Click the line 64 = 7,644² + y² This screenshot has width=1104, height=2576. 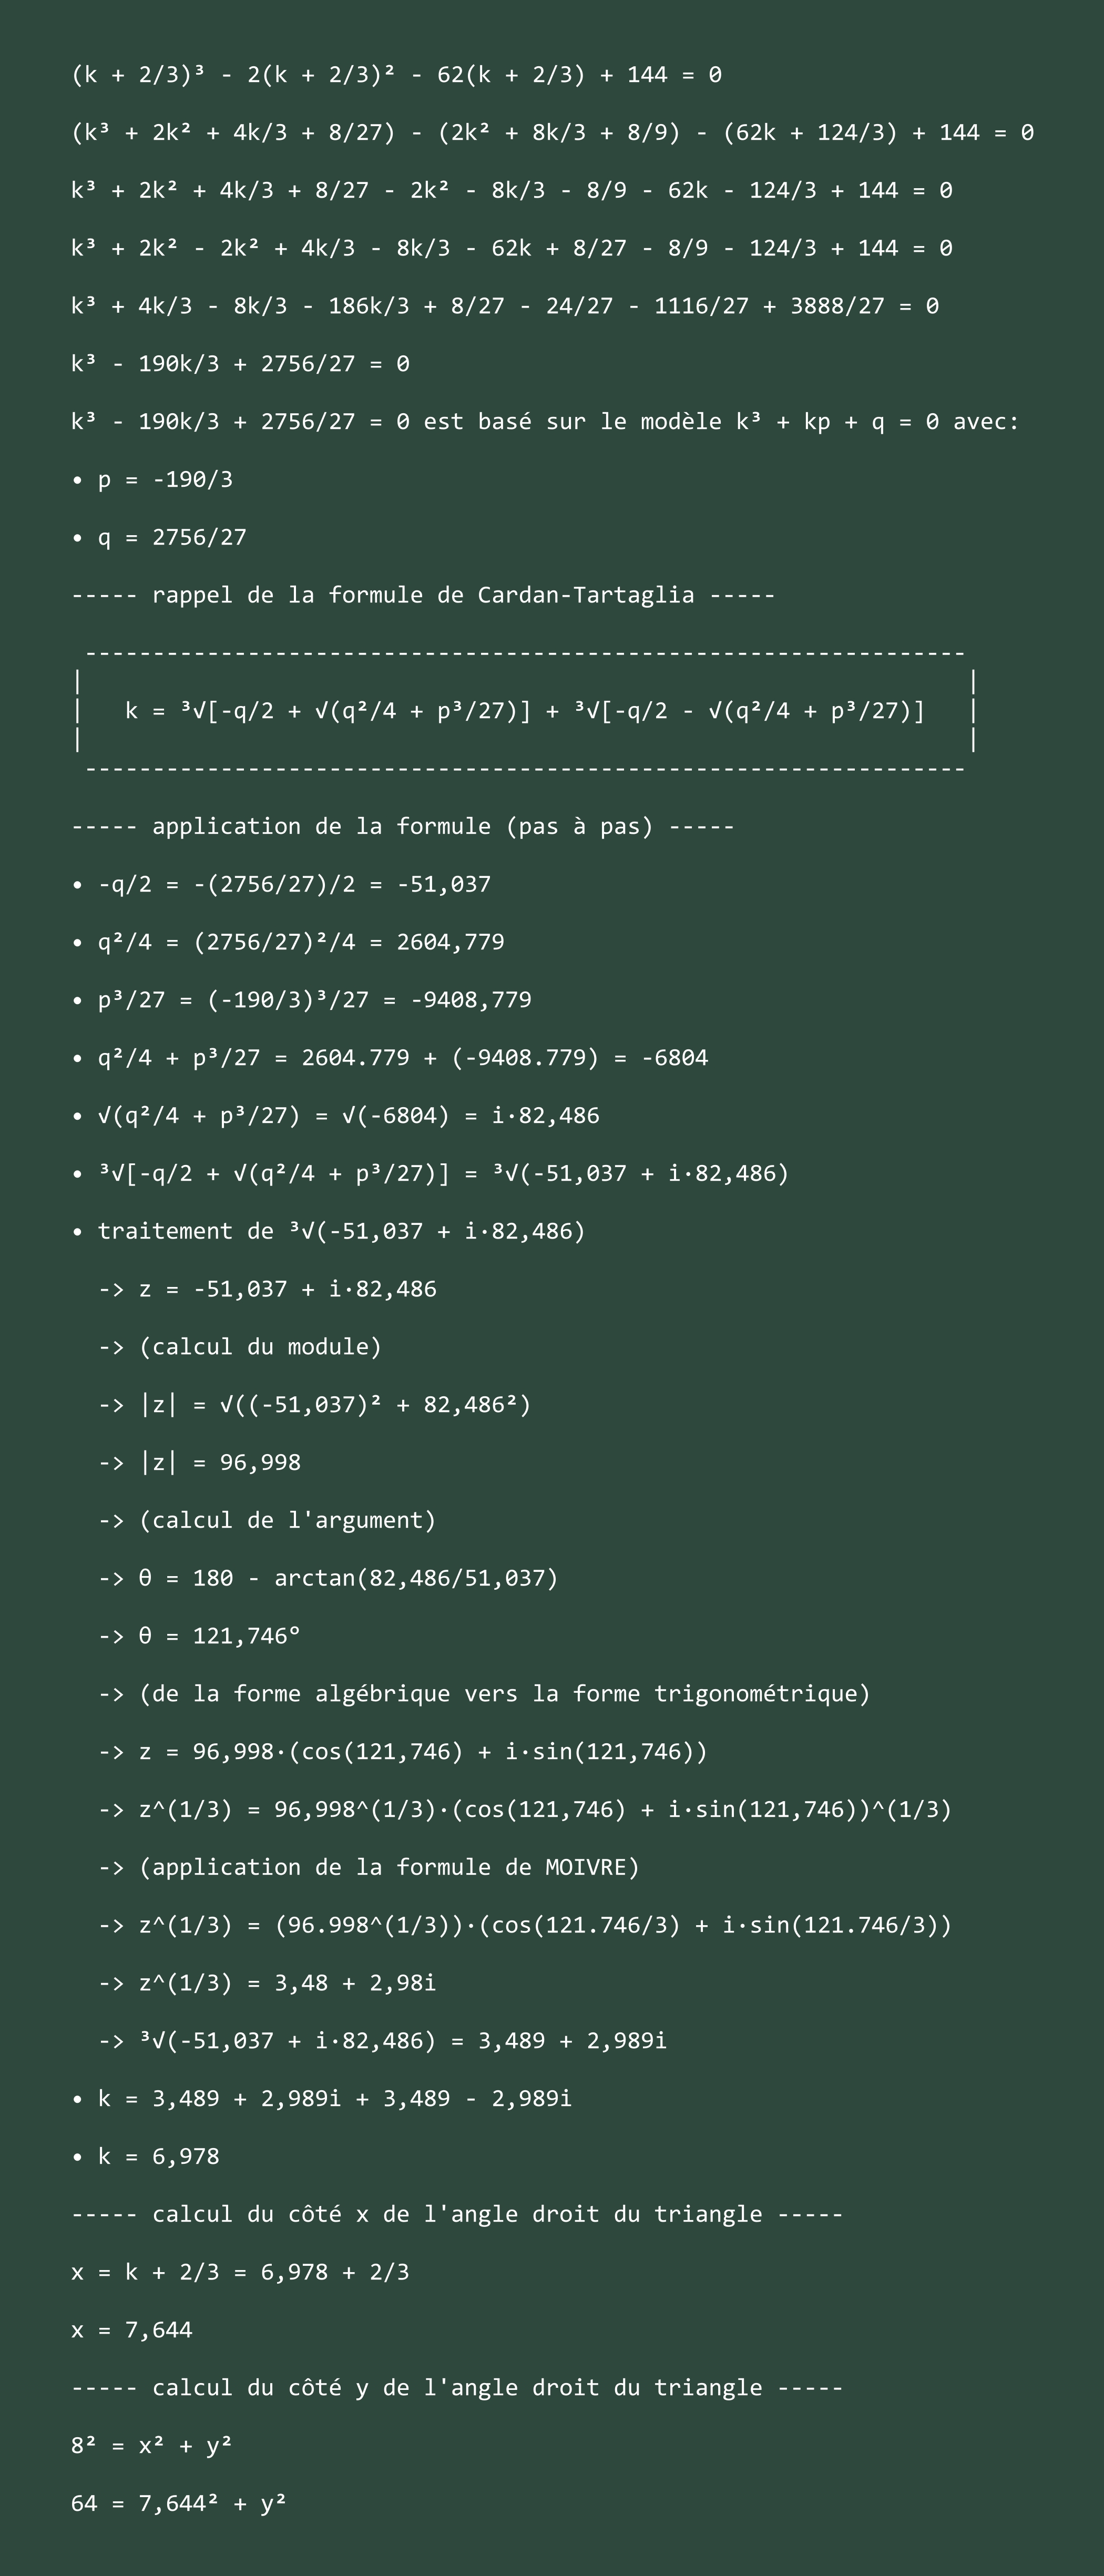coord(179,2503)
